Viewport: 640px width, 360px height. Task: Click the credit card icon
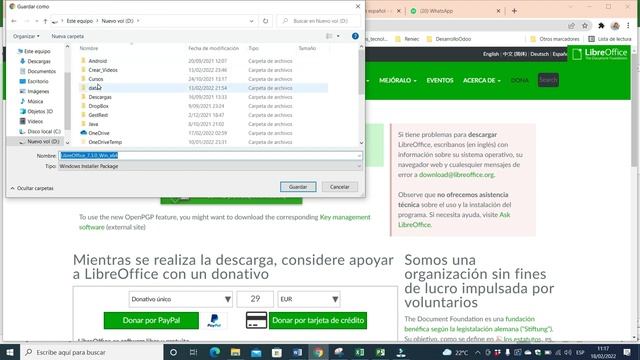pyautogui.click(x=256, y=320)
